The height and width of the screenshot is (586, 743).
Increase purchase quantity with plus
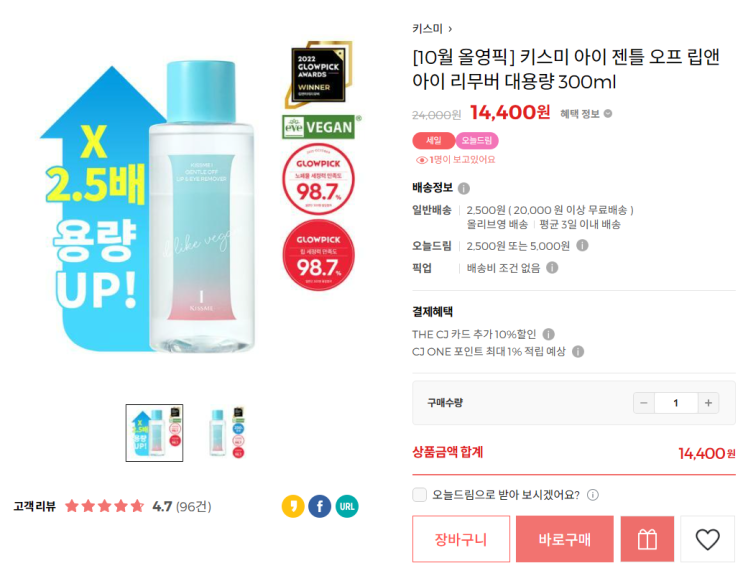click(x=708, y=403)
